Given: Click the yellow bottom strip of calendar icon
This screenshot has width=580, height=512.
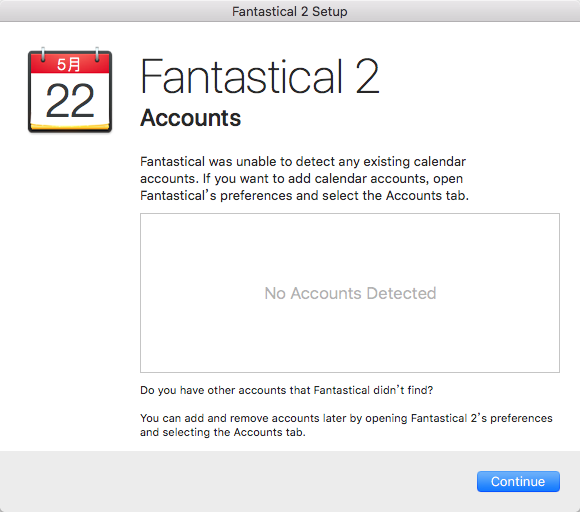Looking at the screenshot, I should pos(70,127).
